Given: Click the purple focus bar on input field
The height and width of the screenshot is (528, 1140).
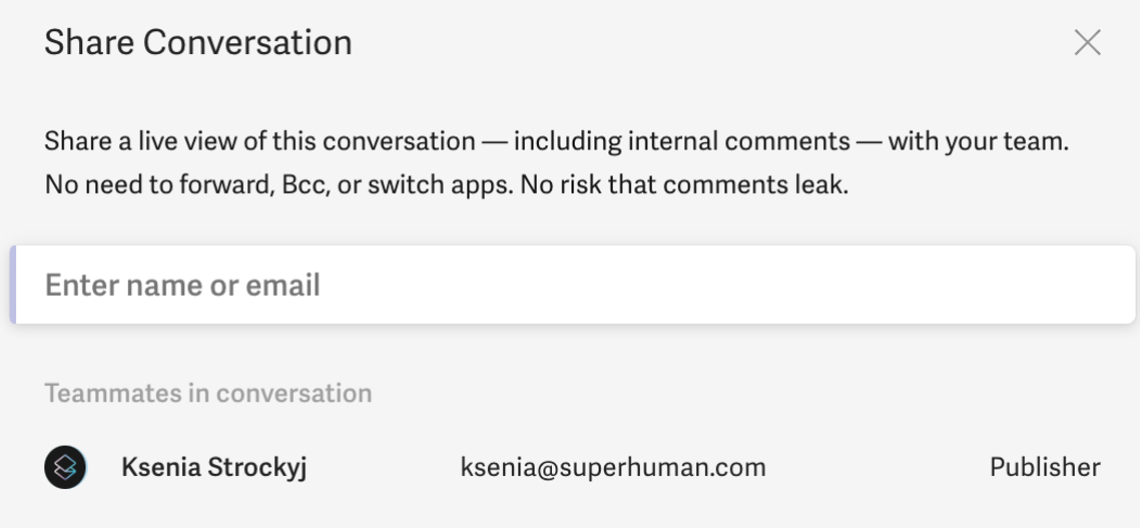Looking at the screenshot, I should tap(13, 285).
